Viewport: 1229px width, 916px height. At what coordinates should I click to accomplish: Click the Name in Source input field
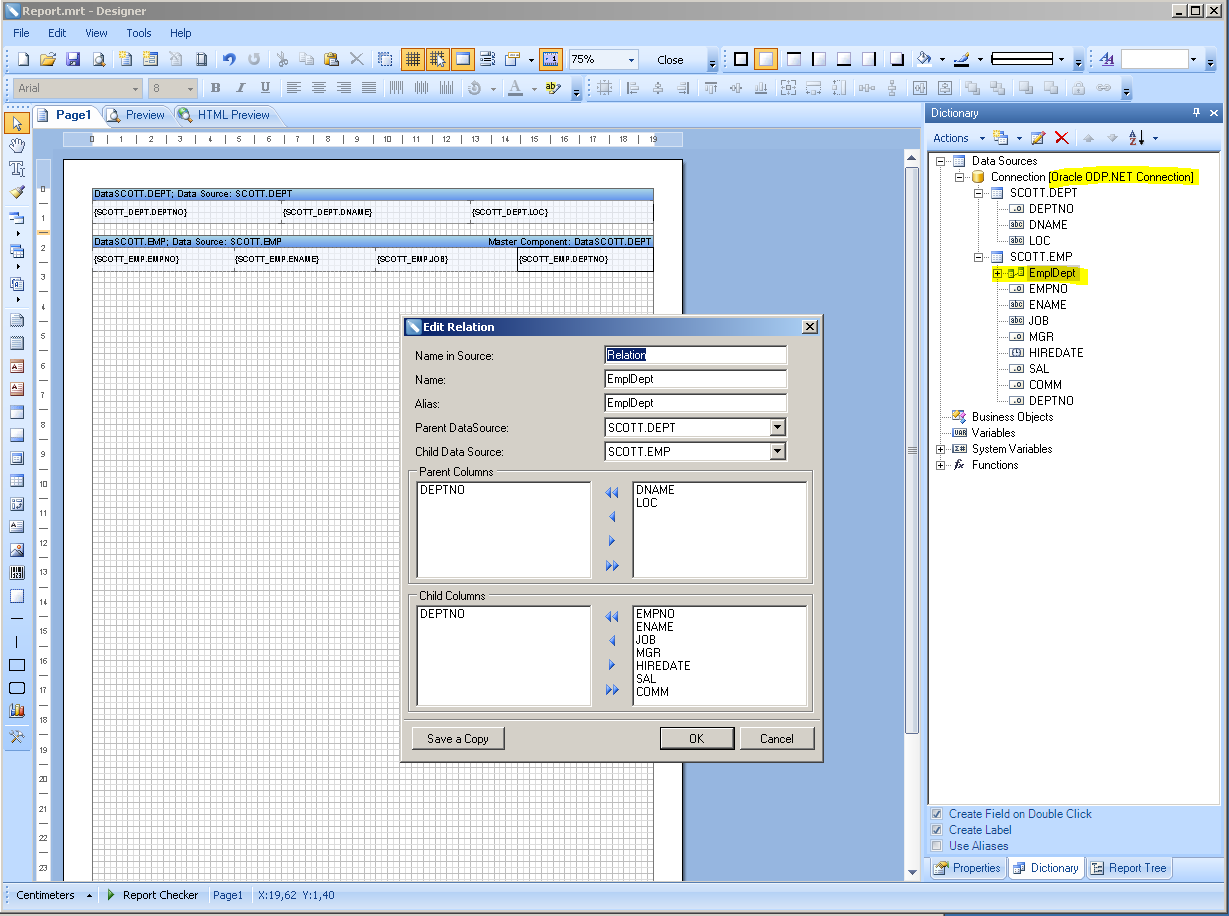(x=695, y=355)
